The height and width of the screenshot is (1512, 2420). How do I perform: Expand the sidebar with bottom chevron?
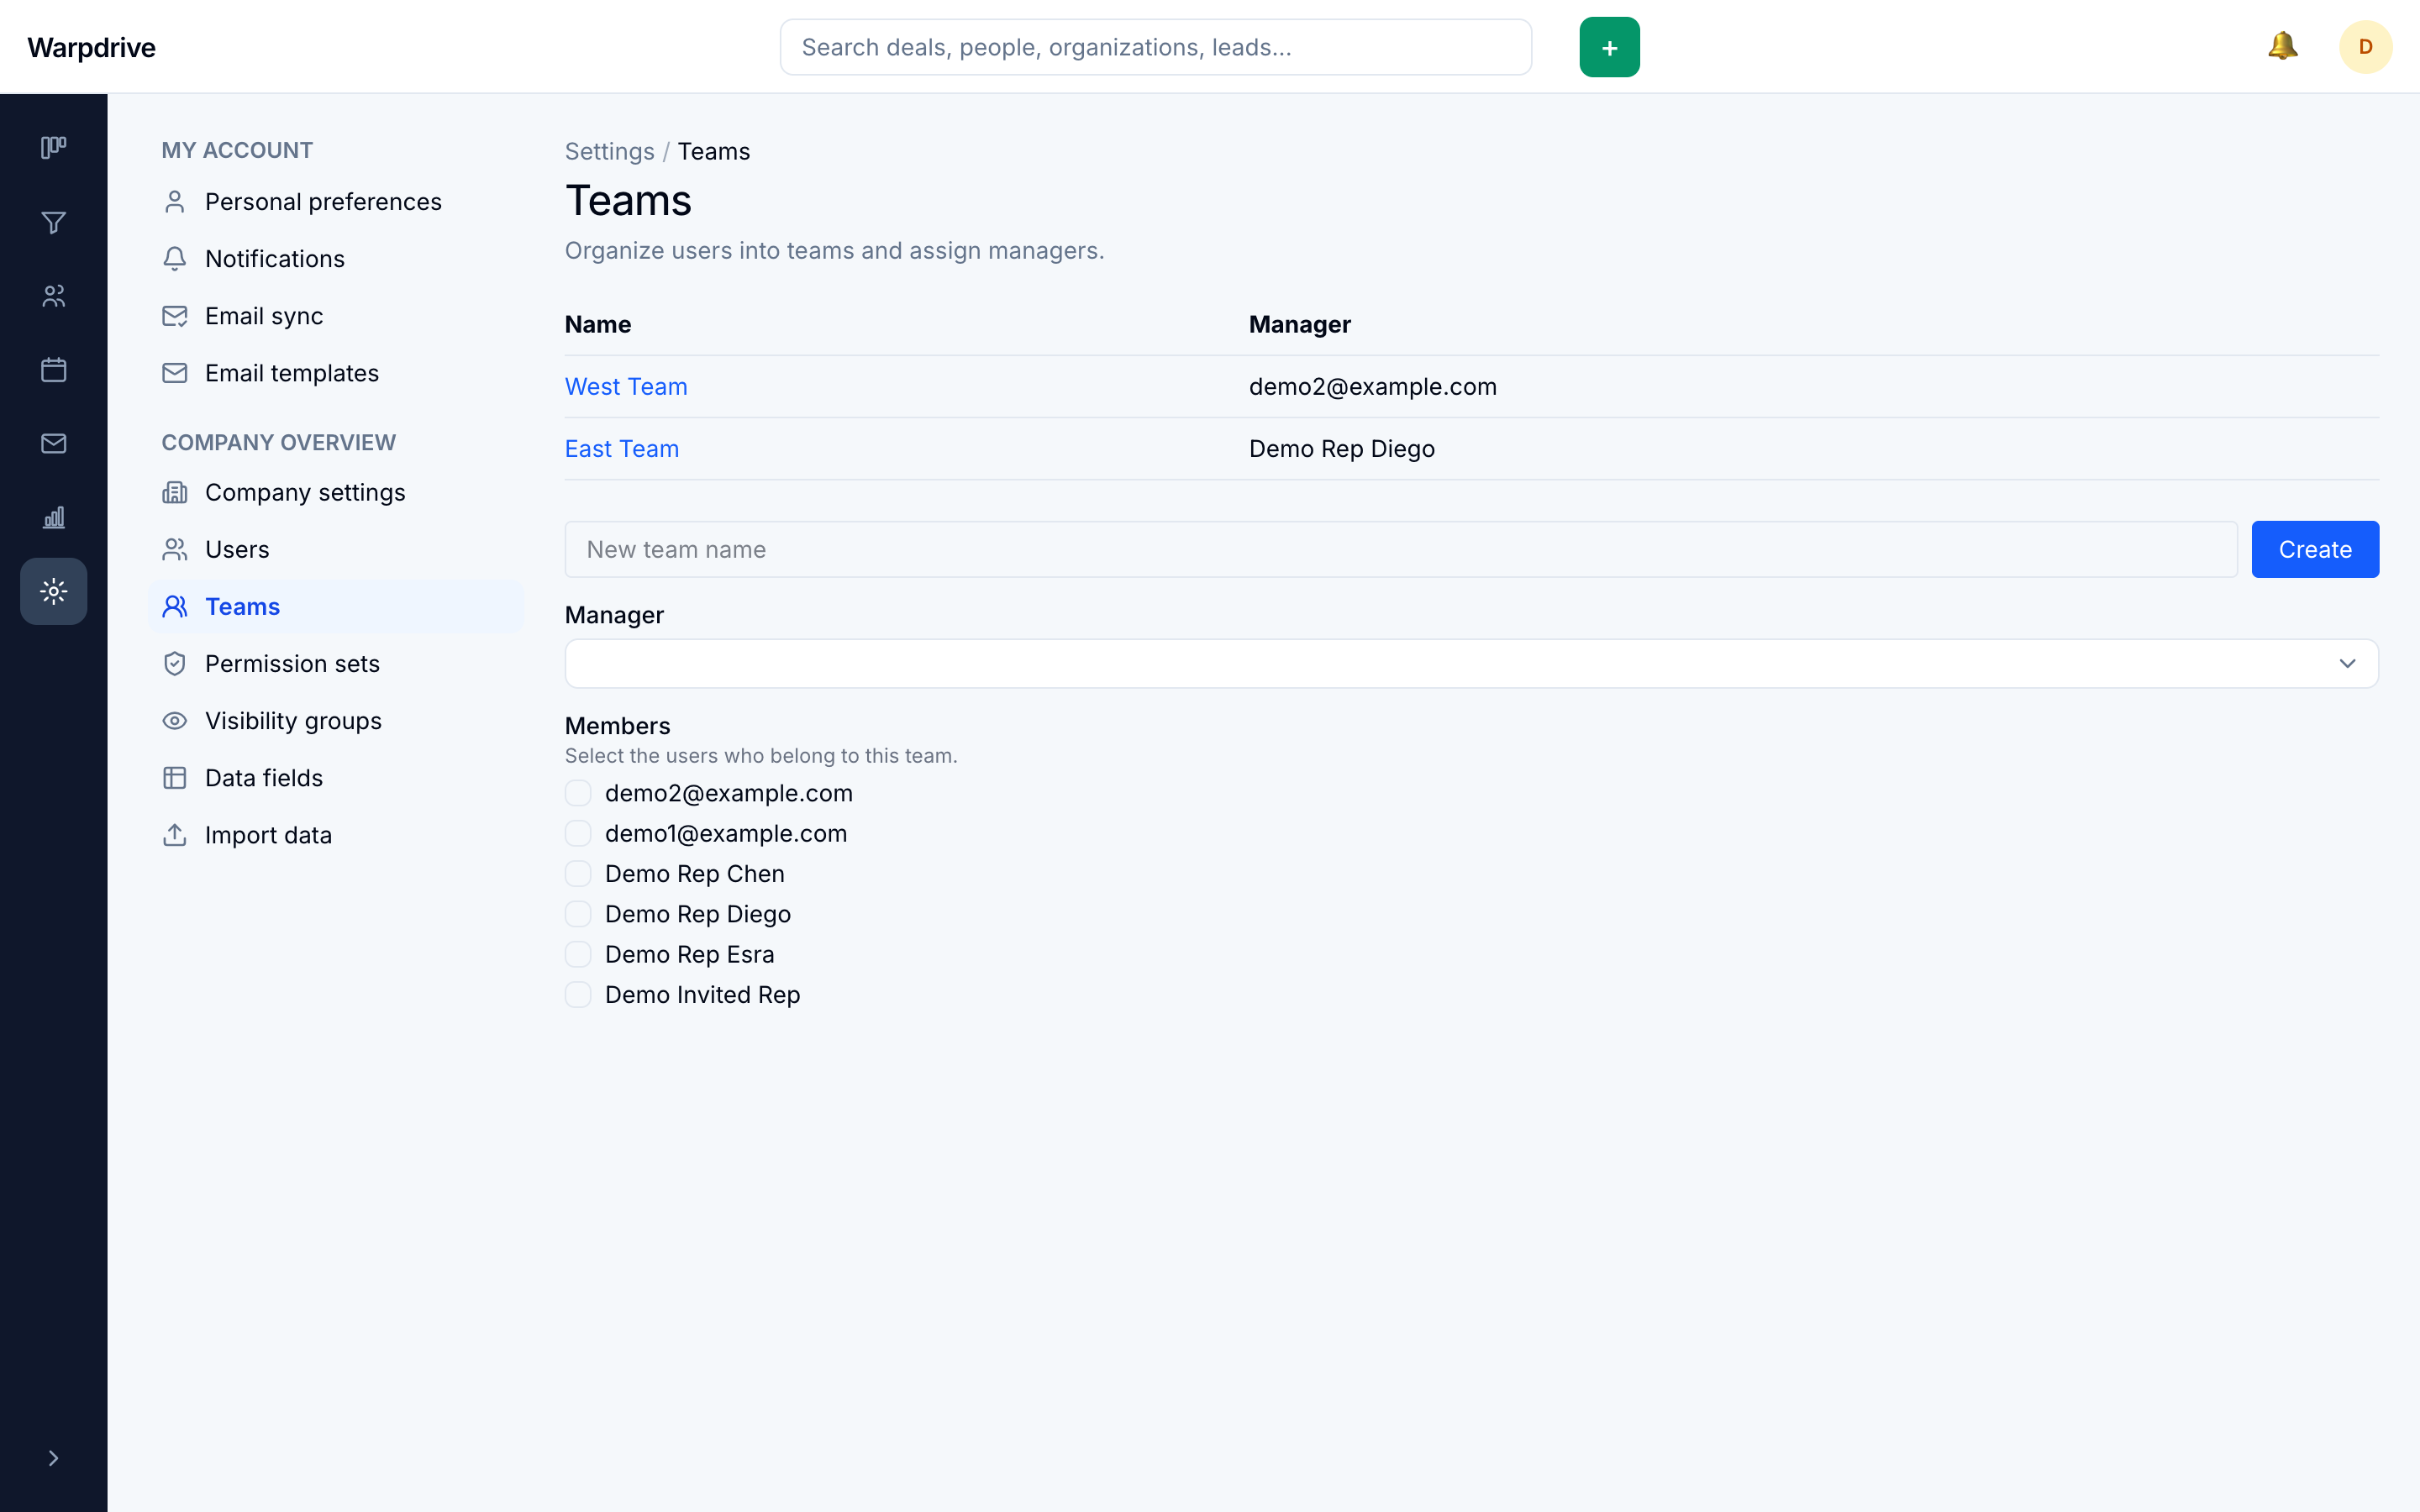(x=54, y=1458)
